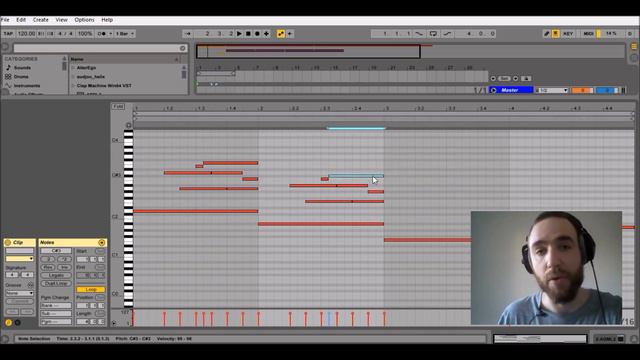Select Drums category in browser
Image resolution: width=640 pixels, height=360 pixels.
(21, 77)
